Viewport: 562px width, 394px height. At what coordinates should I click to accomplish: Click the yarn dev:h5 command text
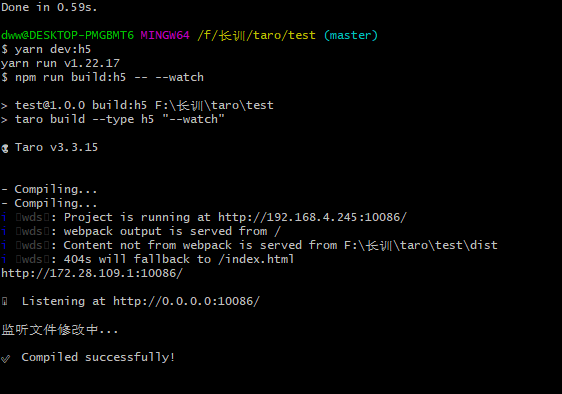tap(53, 49)
